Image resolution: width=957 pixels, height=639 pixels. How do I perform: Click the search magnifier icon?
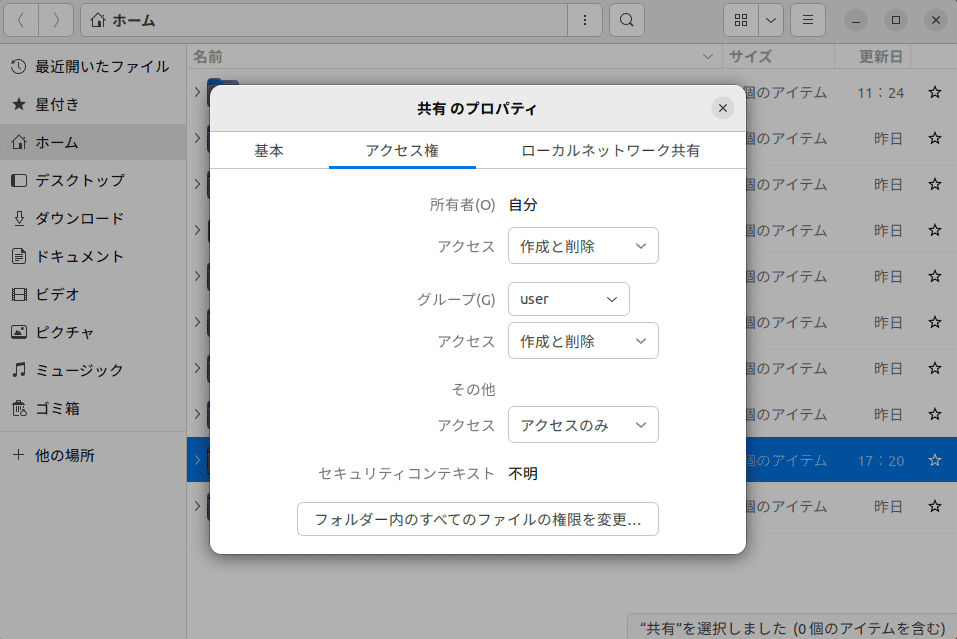coord(627,20)
